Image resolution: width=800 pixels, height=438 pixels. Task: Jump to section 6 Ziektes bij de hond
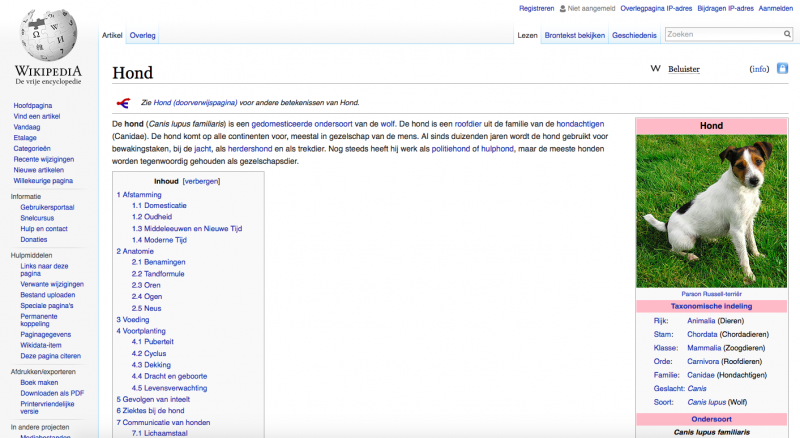pos(150,411)
